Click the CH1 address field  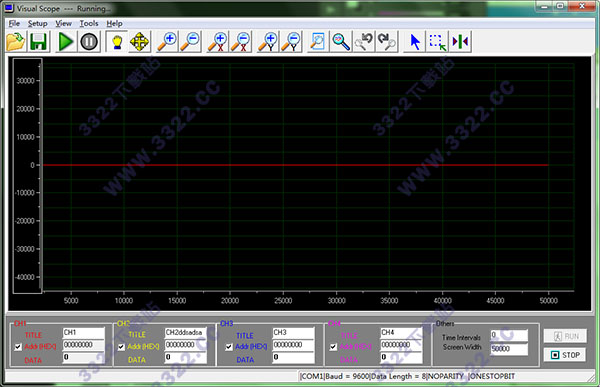coord(83,345)
